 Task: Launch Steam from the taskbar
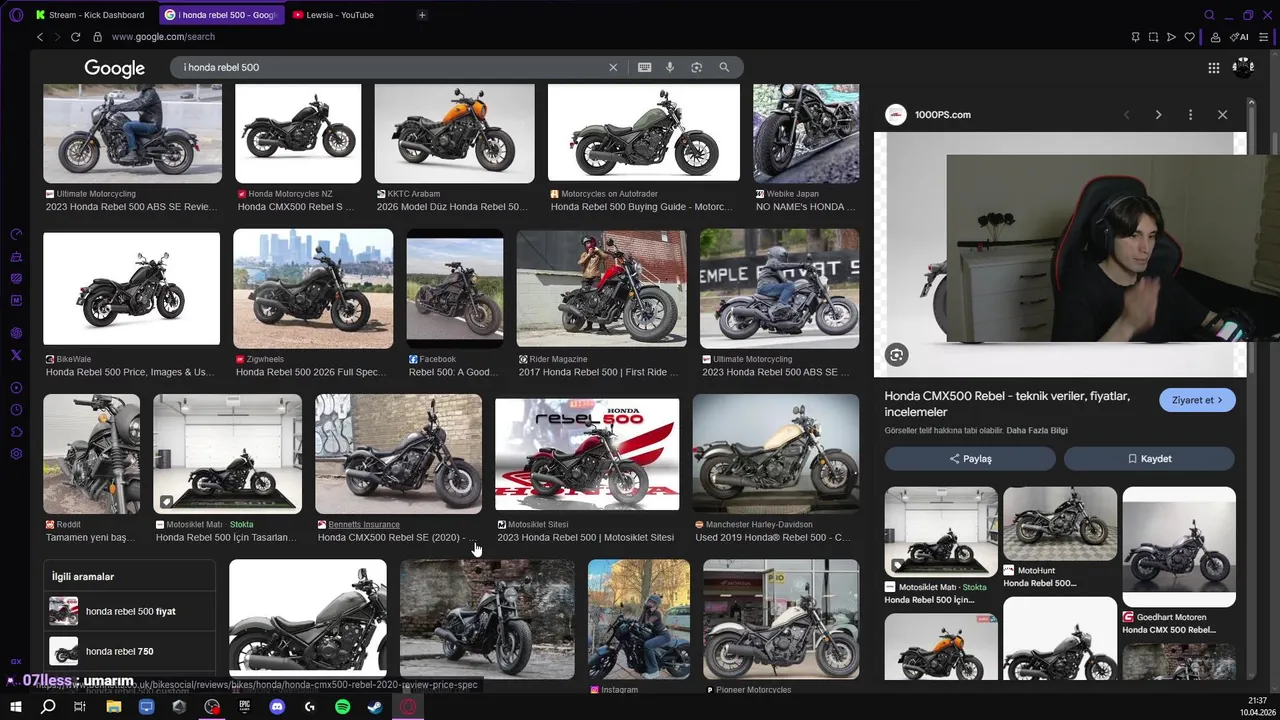tap(374, 706)
